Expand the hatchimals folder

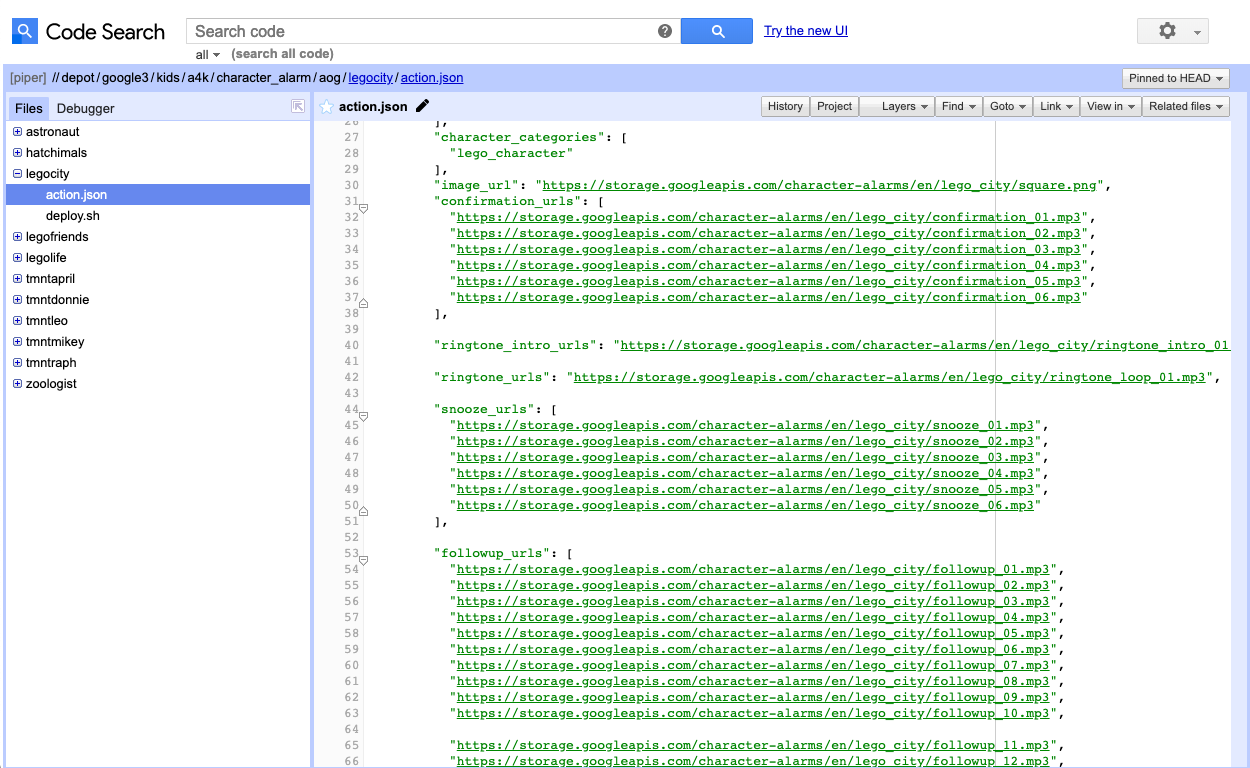[17, 153]
